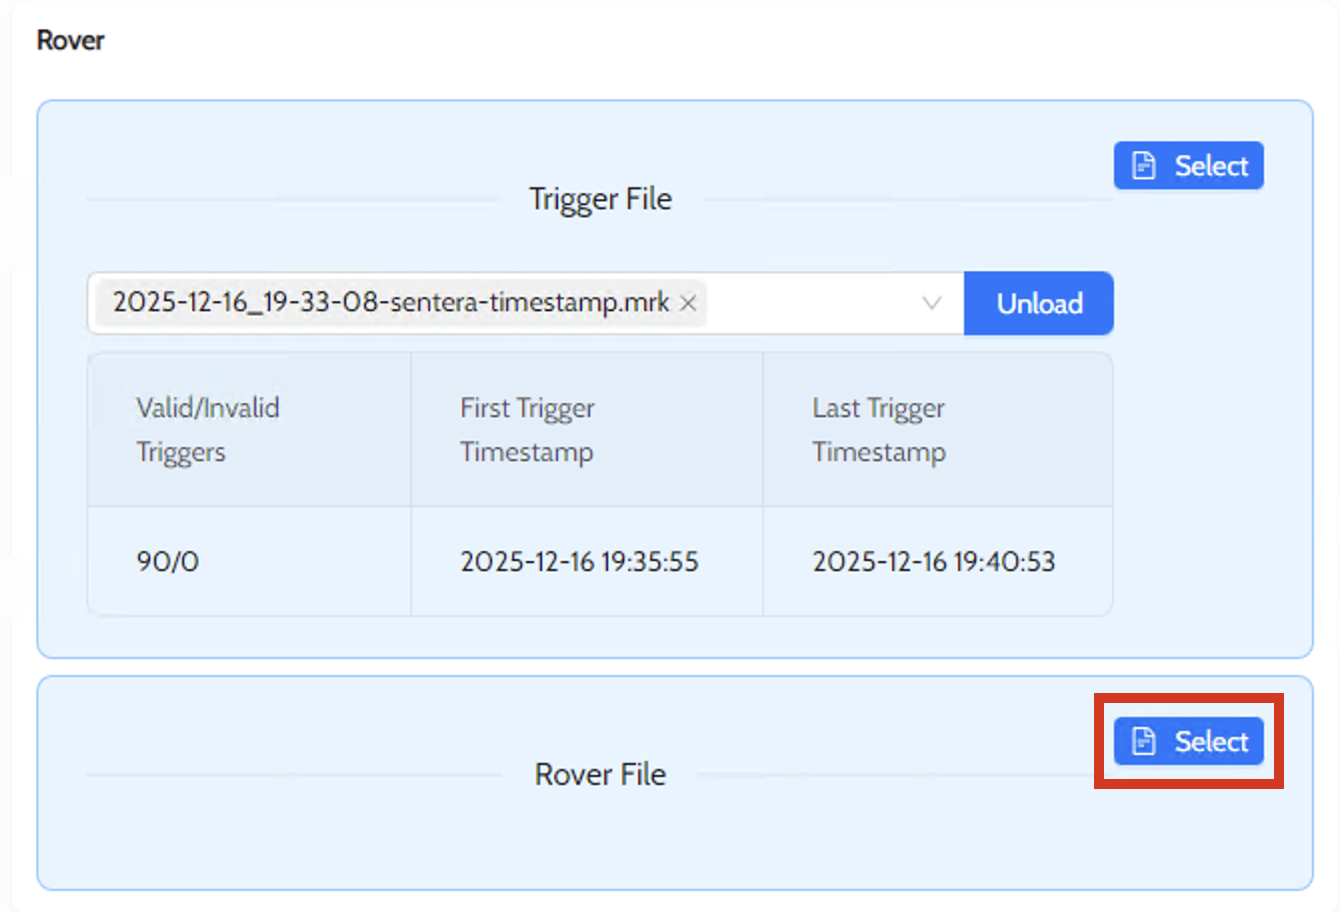Select the 19:35:55 first trigger timestamp cell
The width and height of the screenshot is (1340, 912).
[x=579, y=561]
